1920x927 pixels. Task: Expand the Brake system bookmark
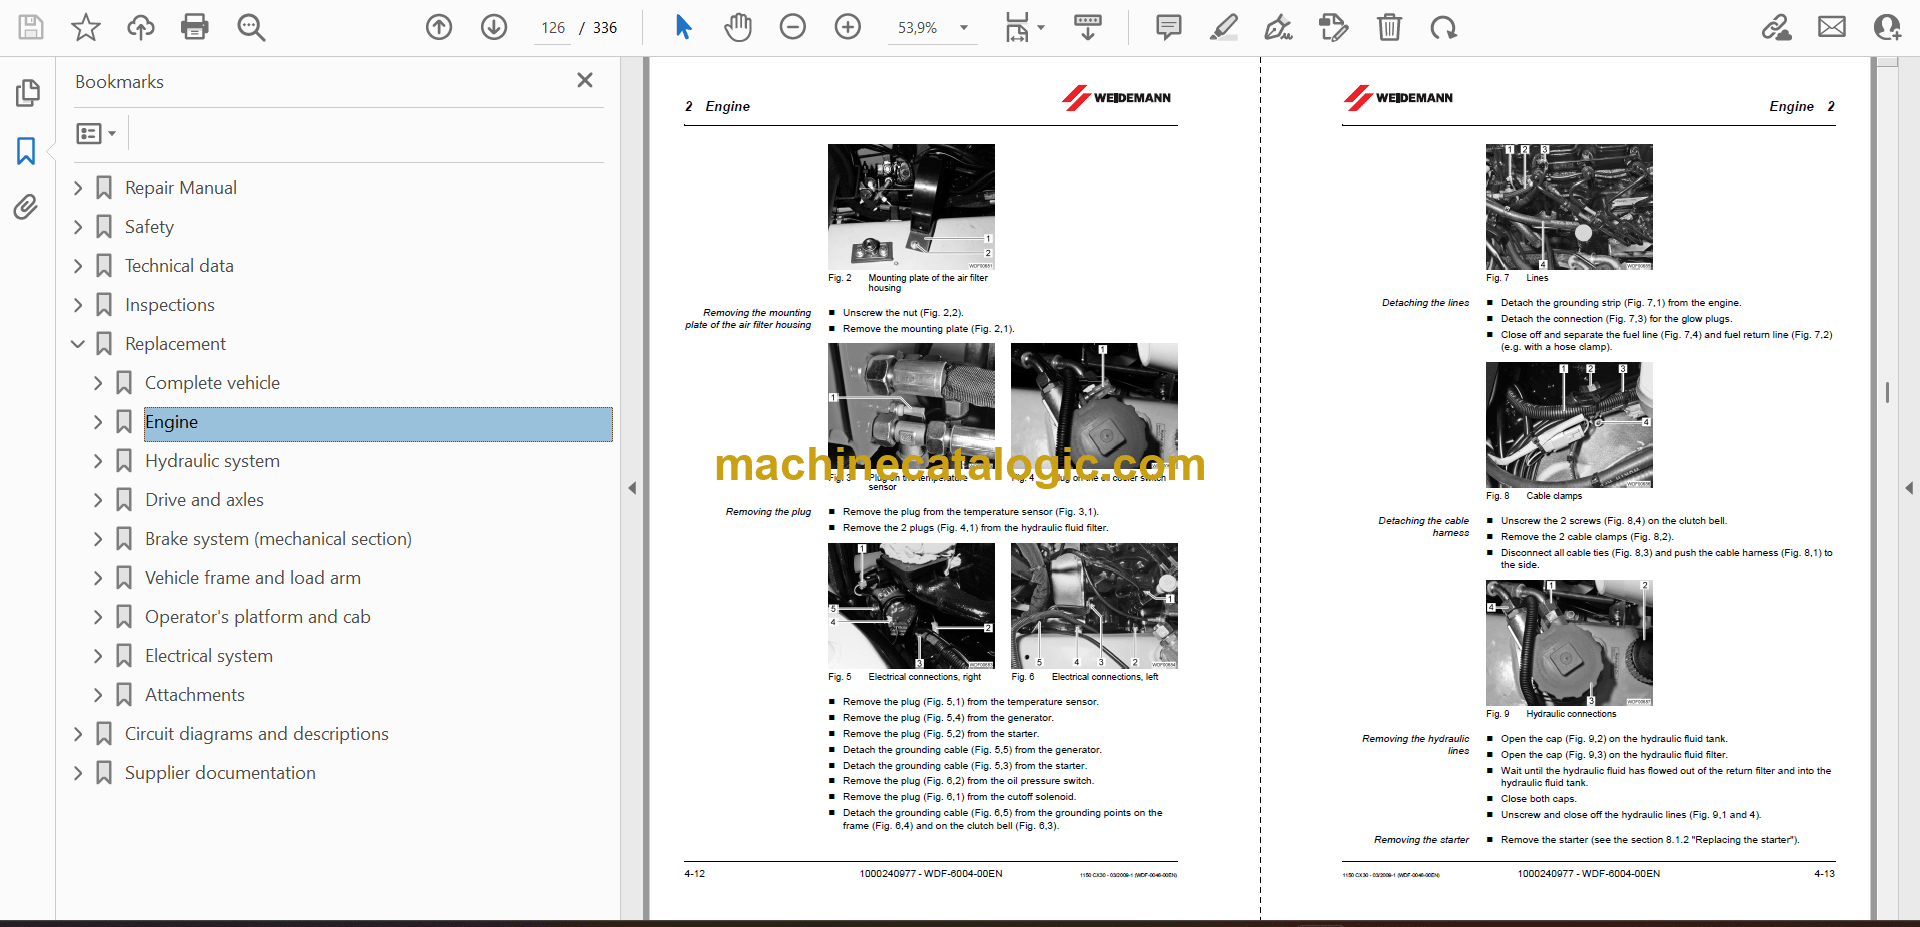pos(98,539)
